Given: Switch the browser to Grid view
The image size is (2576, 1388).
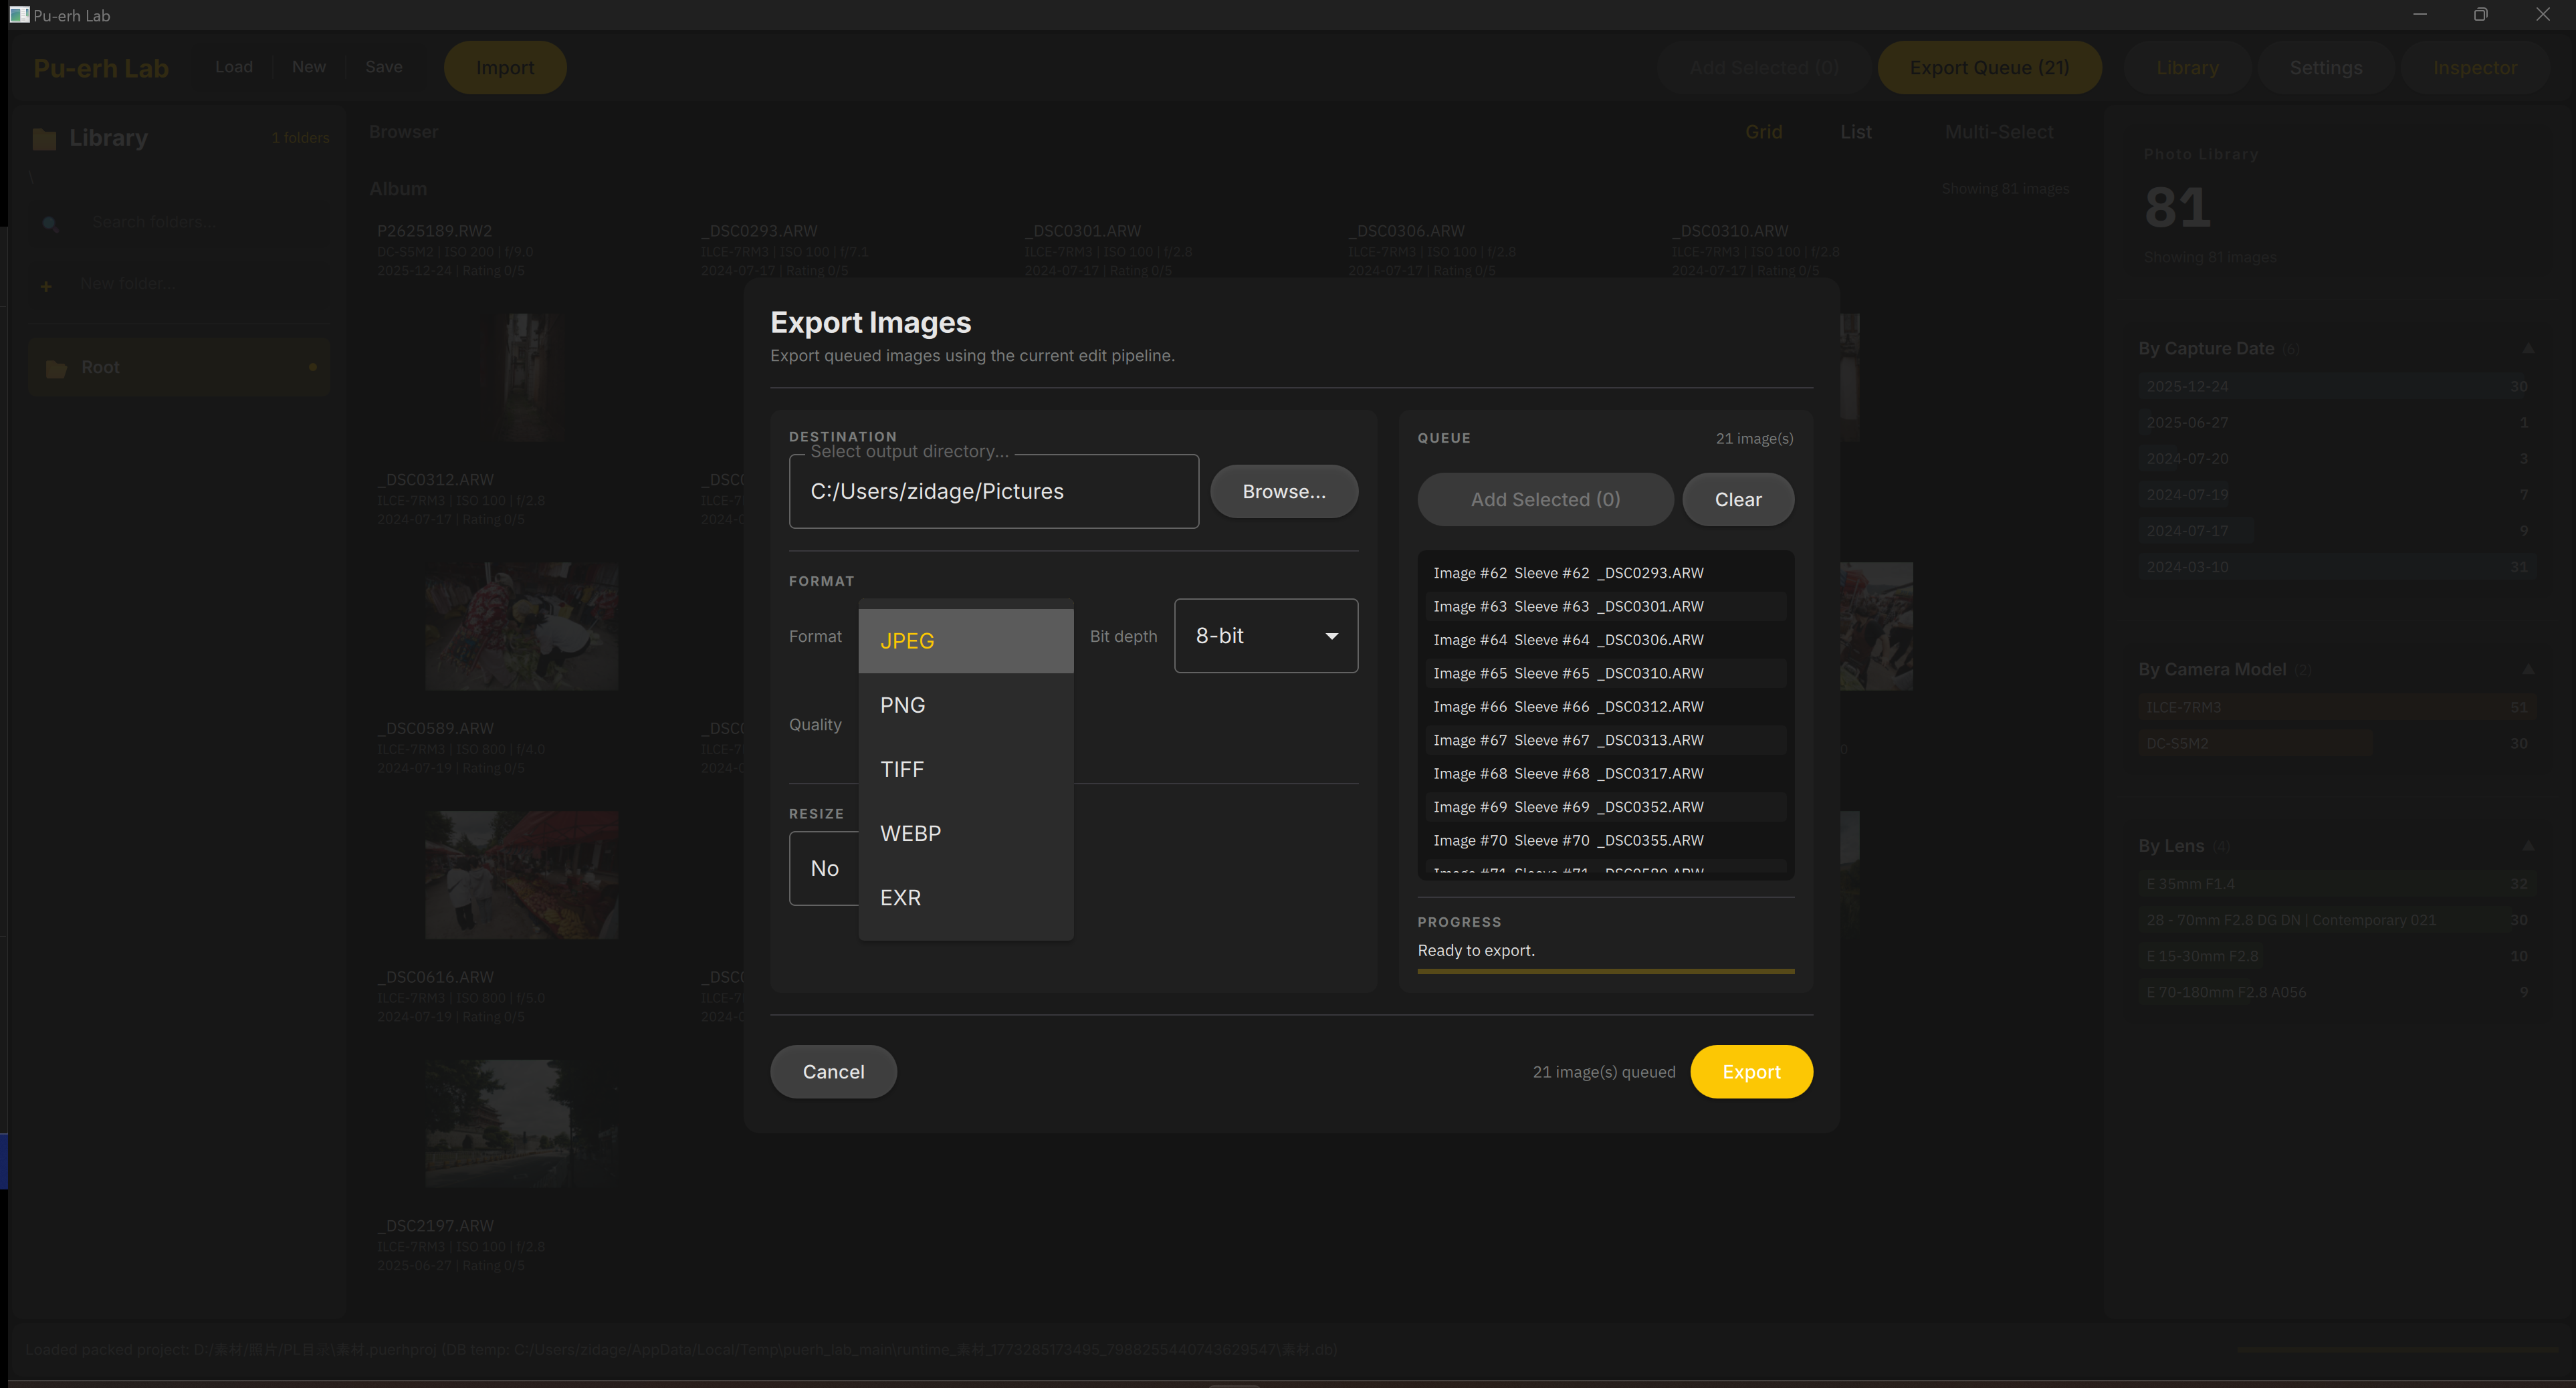Looking at the screenshot, I should point(1763,131).
